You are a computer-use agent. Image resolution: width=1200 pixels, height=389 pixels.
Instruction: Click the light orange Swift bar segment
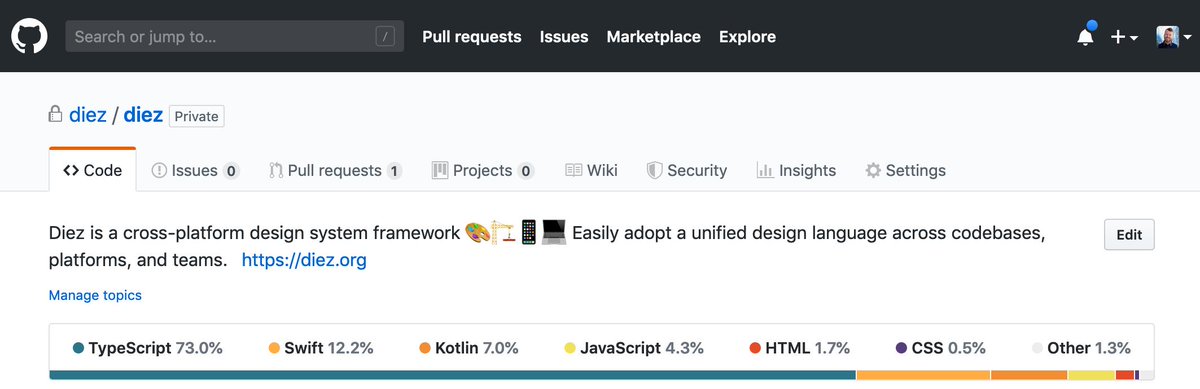pos(923,375)
